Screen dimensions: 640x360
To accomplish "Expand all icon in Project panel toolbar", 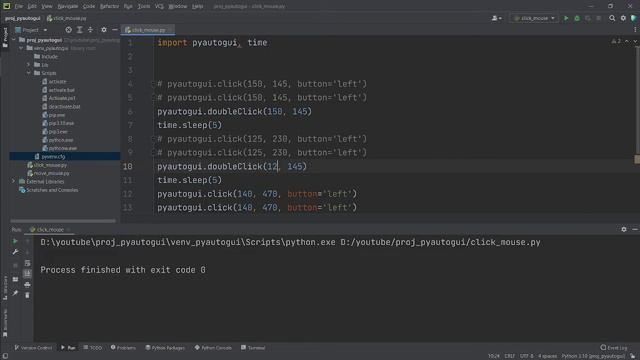I will point(80,30).
